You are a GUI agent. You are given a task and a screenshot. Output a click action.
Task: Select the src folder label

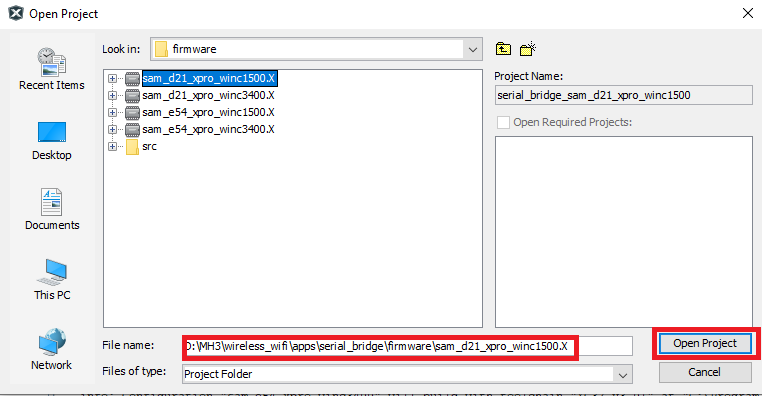point(149,146)
